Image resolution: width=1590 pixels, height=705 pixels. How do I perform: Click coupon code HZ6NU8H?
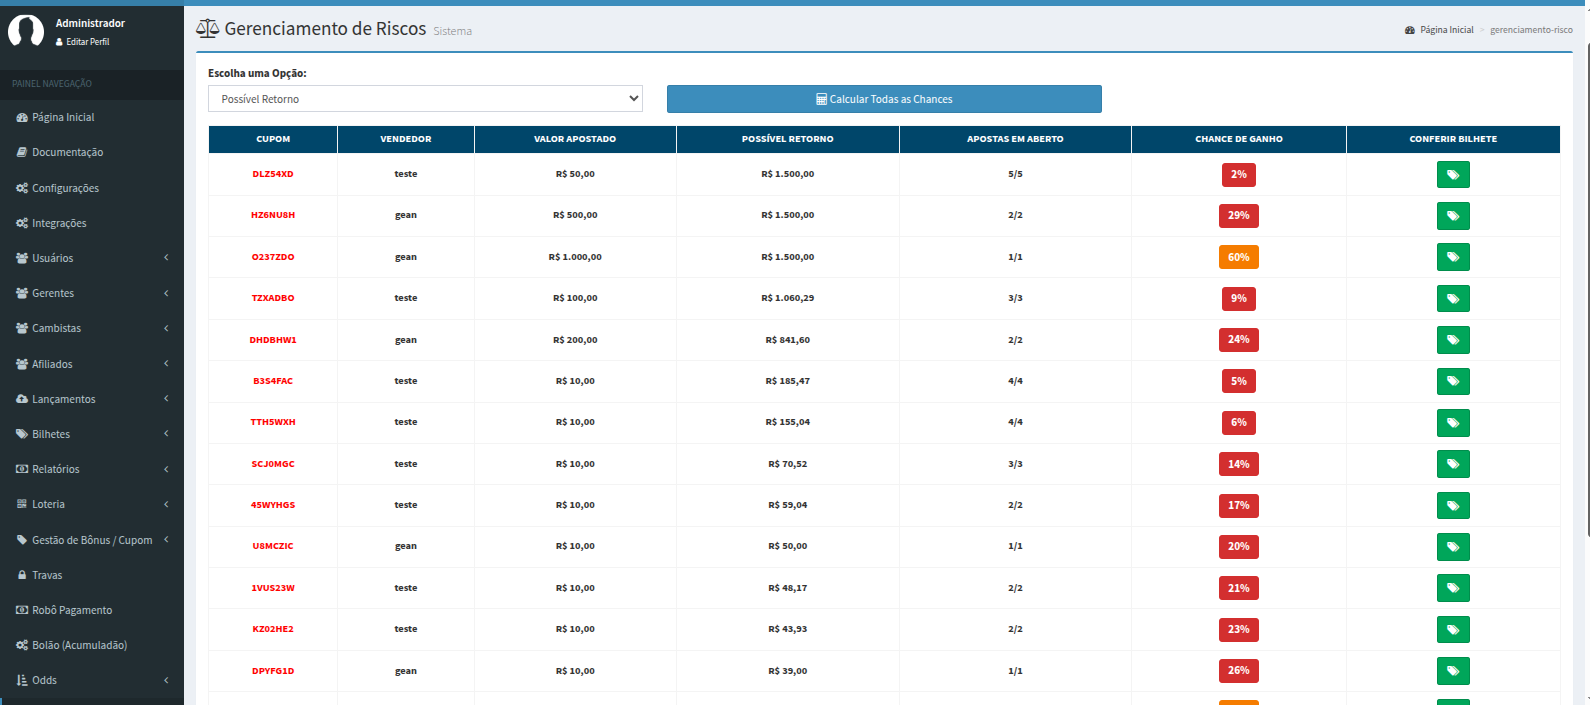(273, 215)
